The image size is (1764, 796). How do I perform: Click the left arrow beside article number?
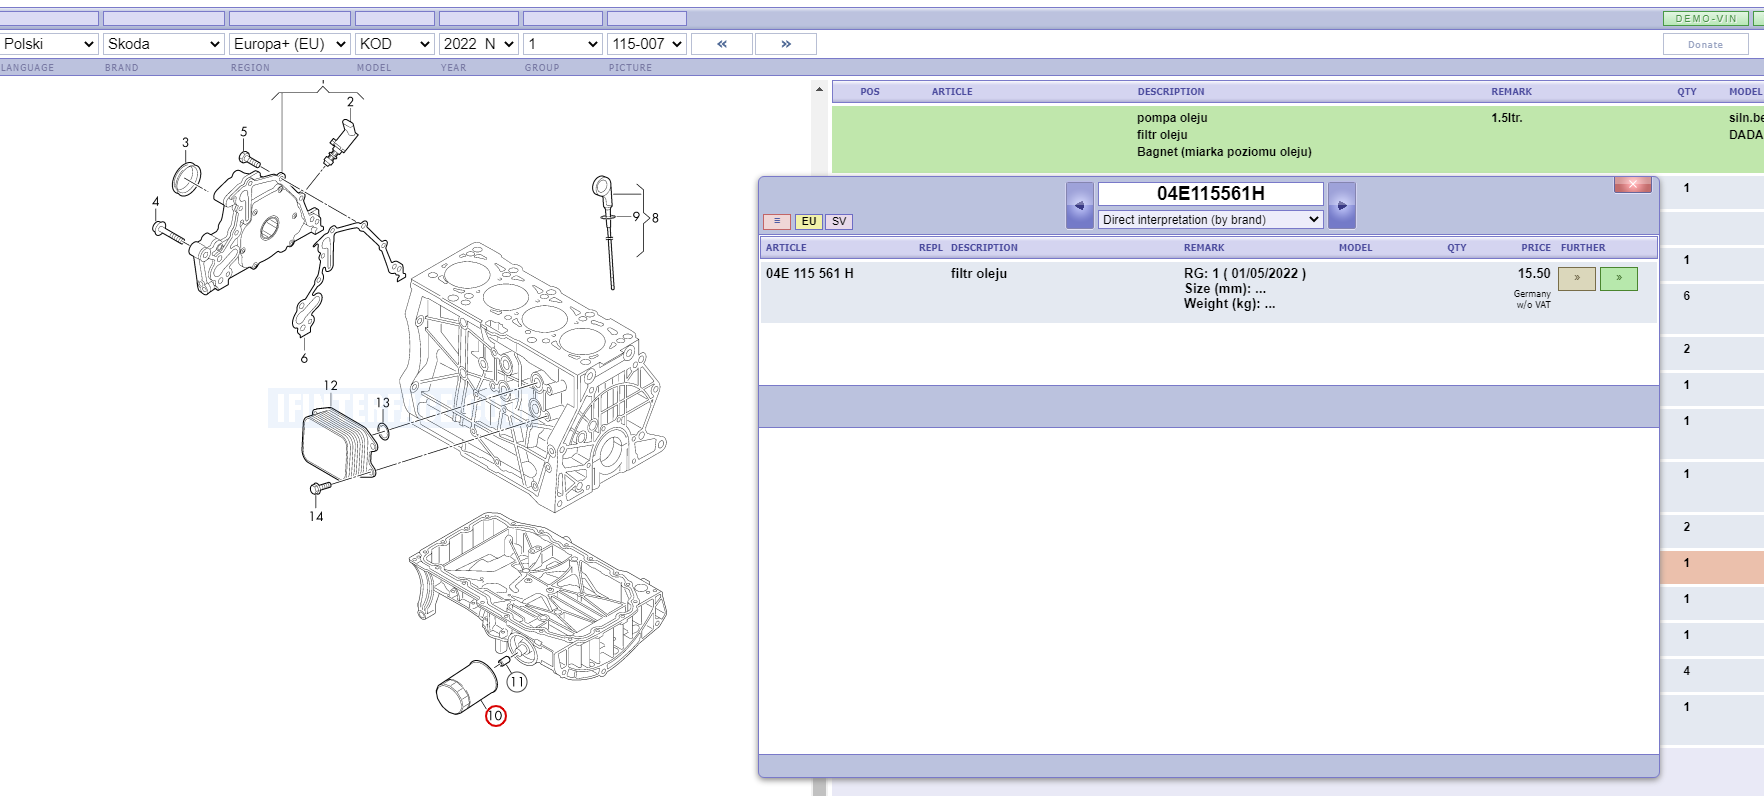1080,205
